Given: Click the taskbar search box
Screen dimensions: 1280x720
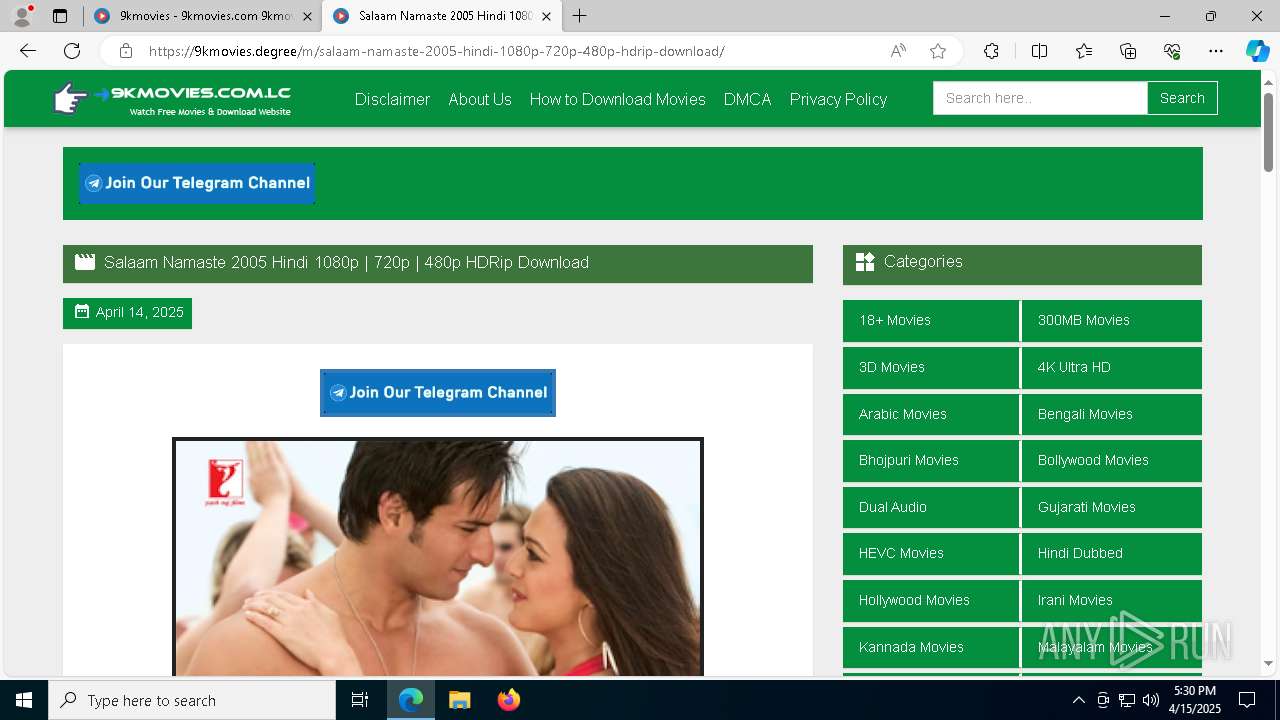Looking at the screenshot, I should [x=192, y=700].
